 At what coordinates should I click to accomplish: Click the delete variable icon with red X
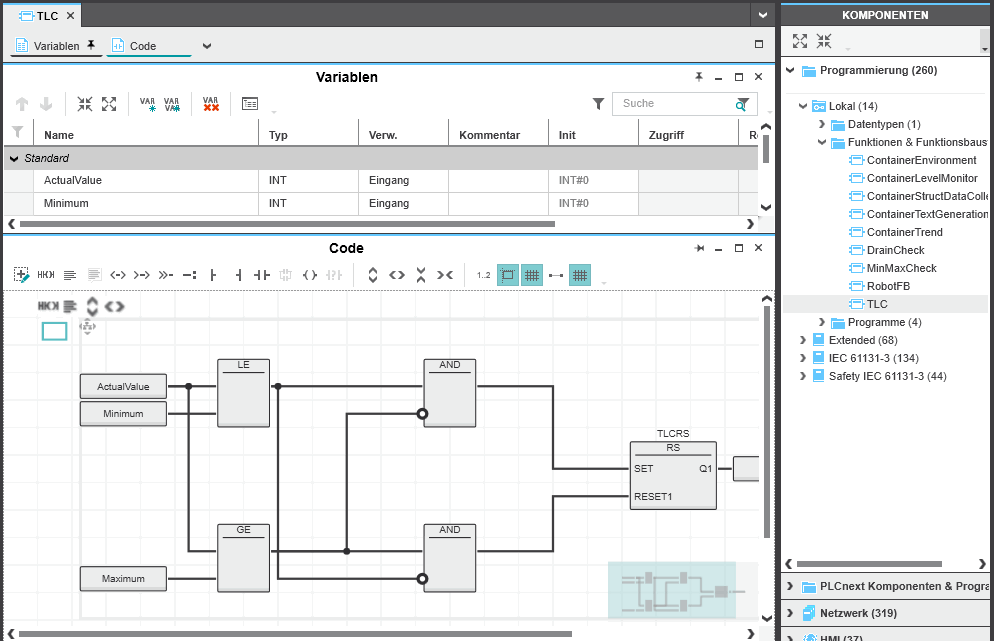(211, 104)
